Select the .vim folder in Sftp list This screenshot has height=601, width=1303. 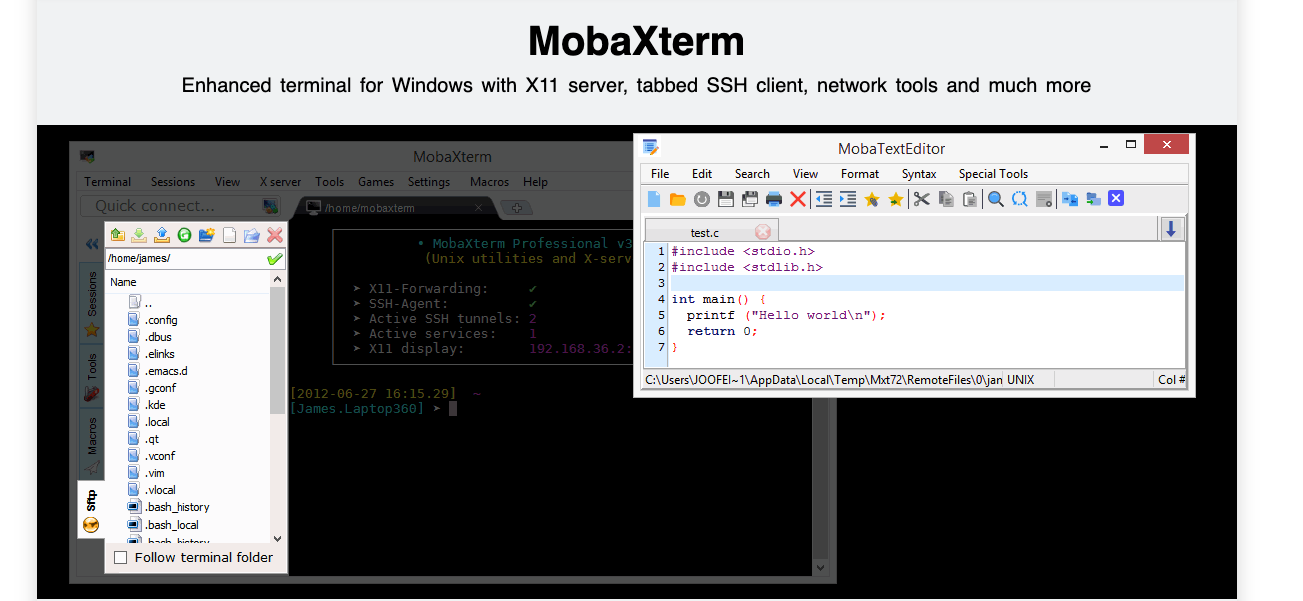pos(146,473)
